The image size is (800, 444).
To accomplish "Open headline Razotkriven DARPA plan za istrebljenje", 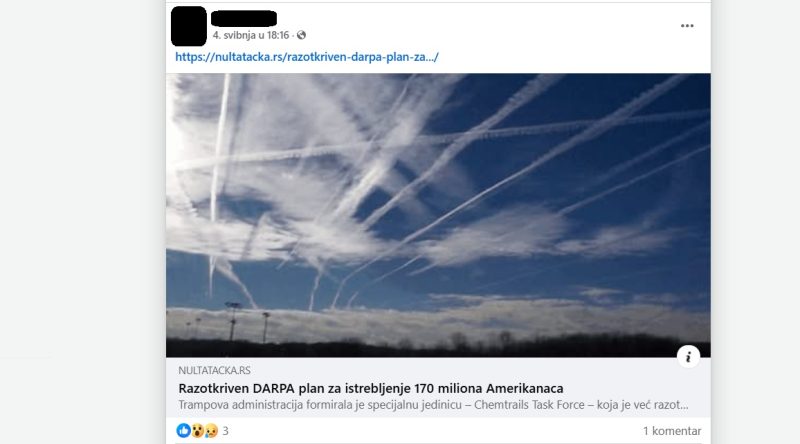I will pyautogui.click(x=371, y=388).
